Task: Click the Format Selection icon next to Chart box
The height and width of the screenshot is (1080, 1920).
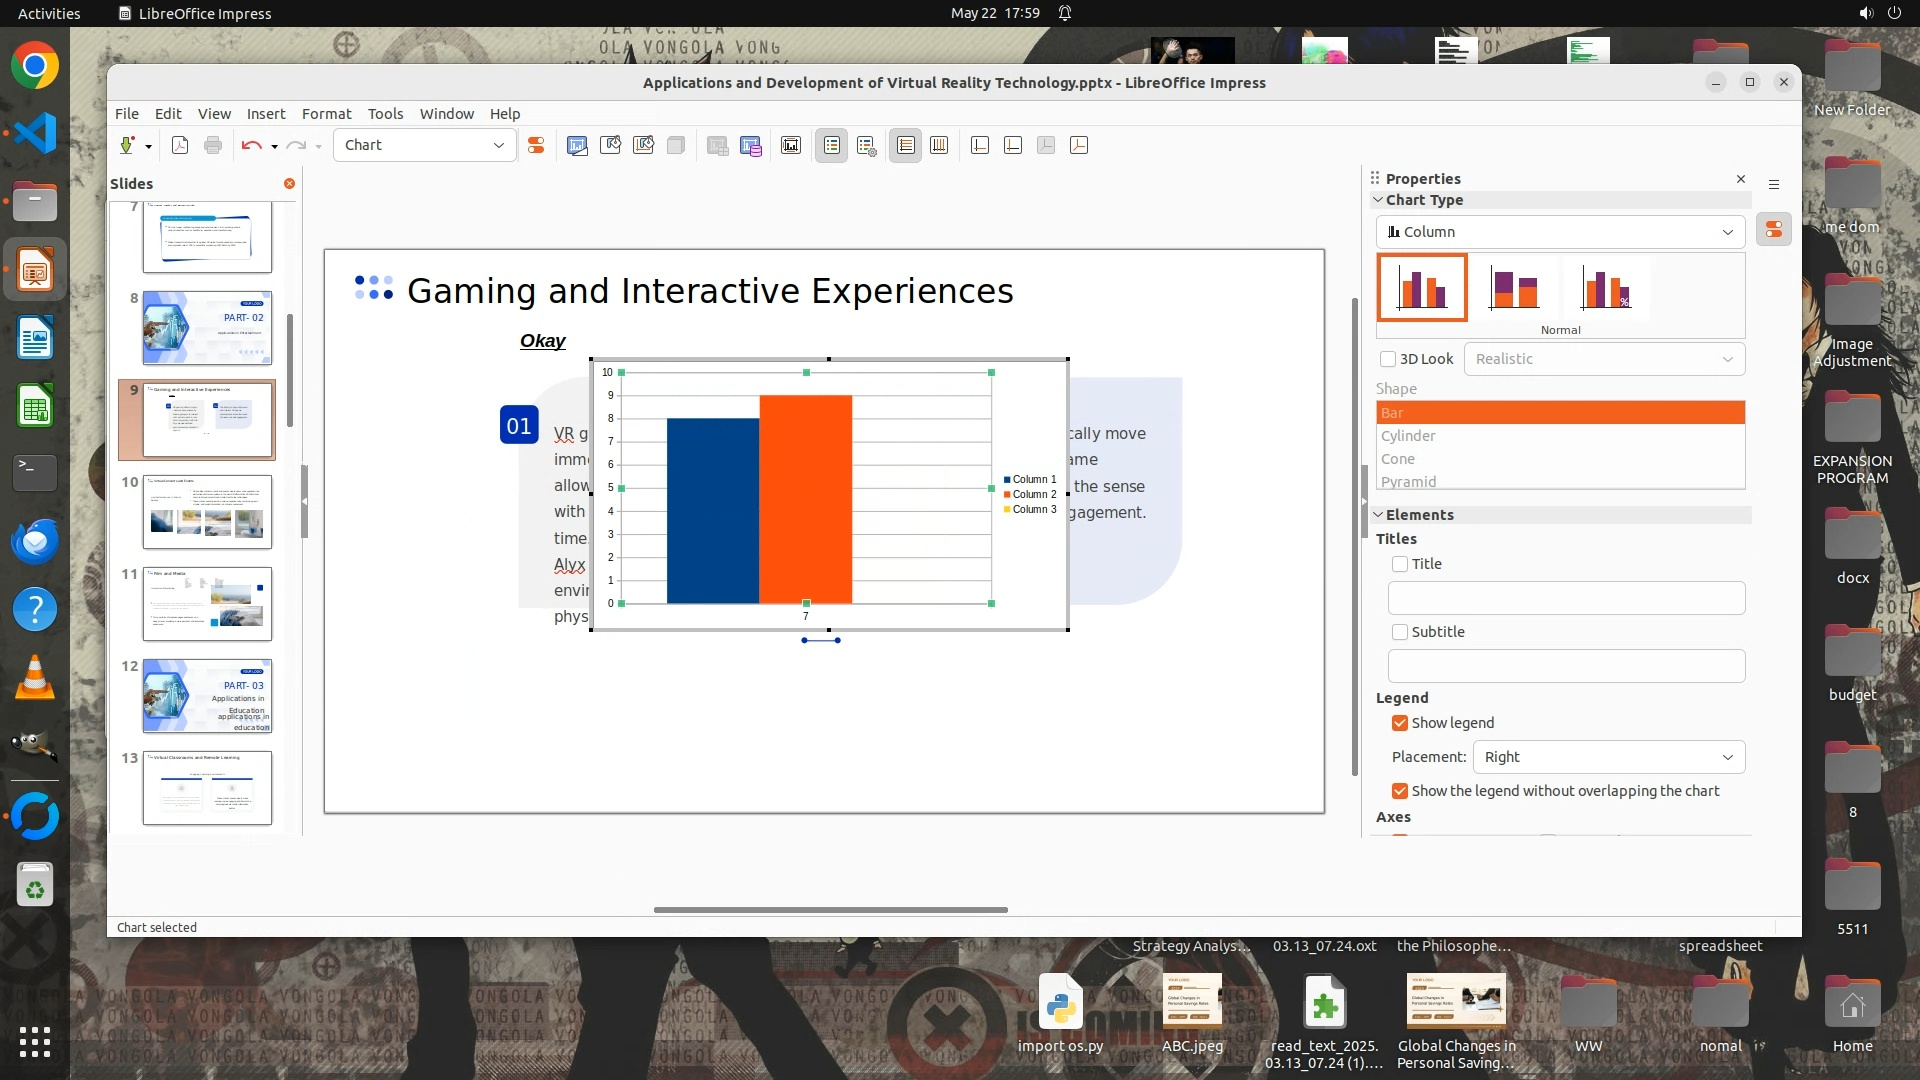Action: click(536, 145)
